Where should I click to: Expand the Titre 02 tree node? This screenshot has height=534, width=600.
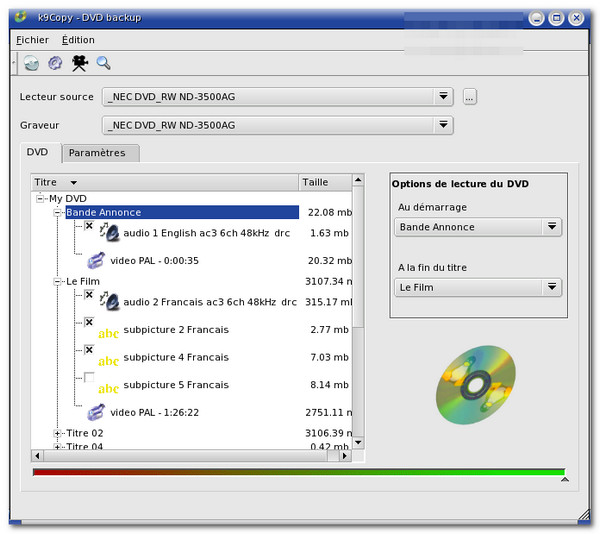tap(57, 433)
